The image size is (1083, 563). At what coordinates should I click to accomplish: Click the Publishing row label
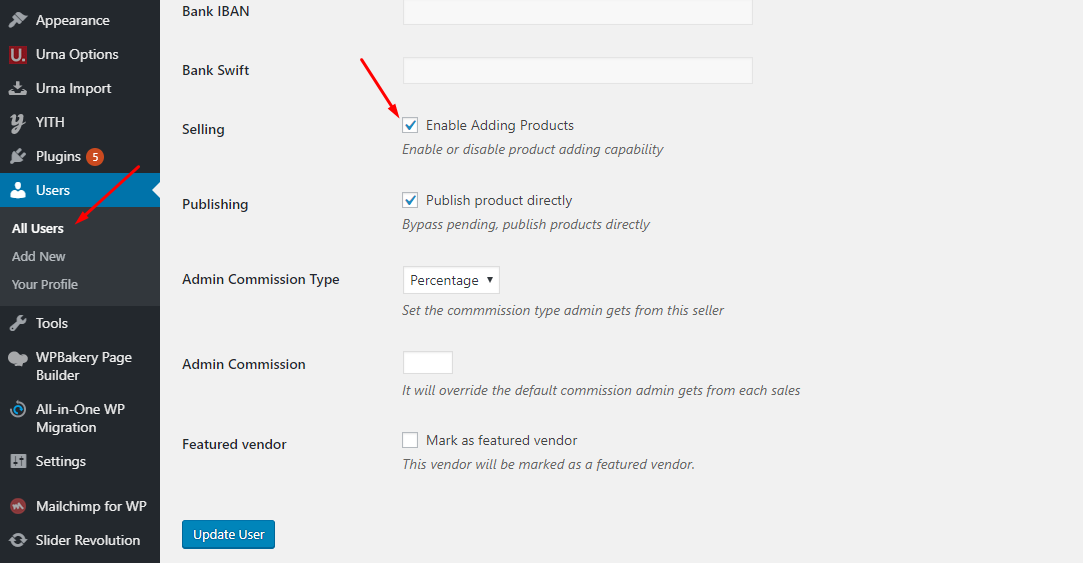215,204
